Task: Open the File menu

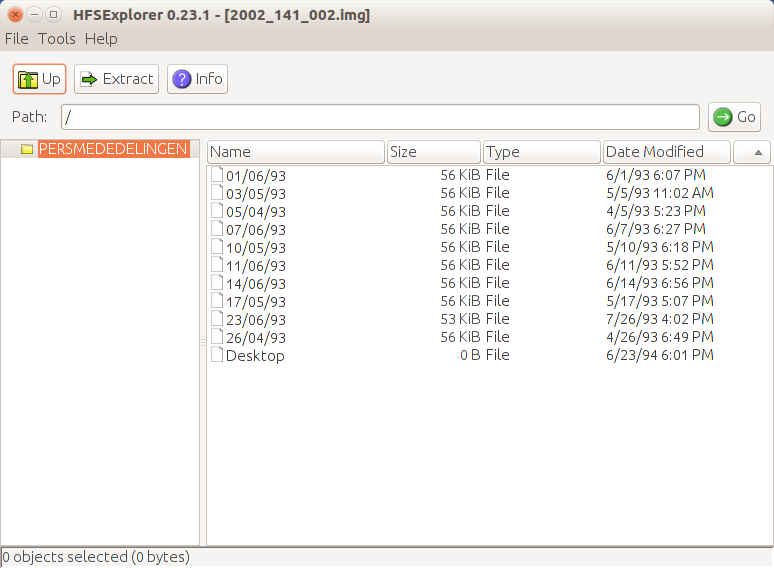Action: click(x=17, y=39)
